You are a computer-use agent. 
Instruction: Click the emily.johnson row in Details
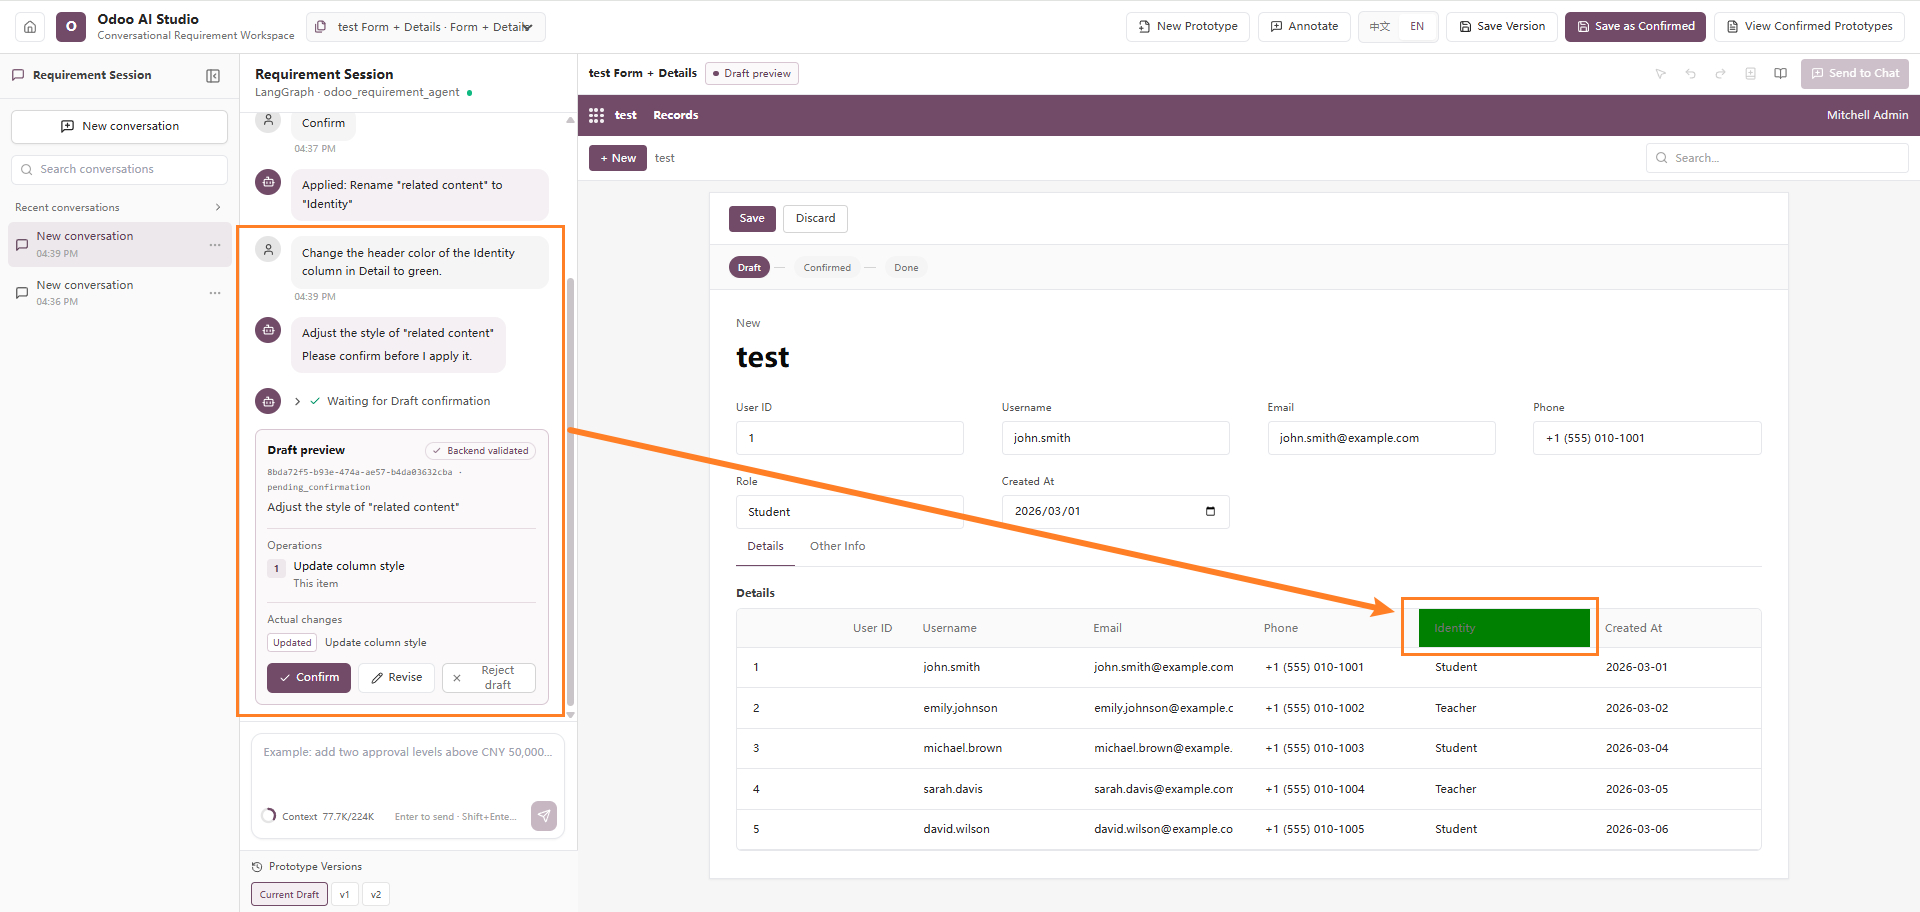pyautogui.click(x=1249, y=709)
